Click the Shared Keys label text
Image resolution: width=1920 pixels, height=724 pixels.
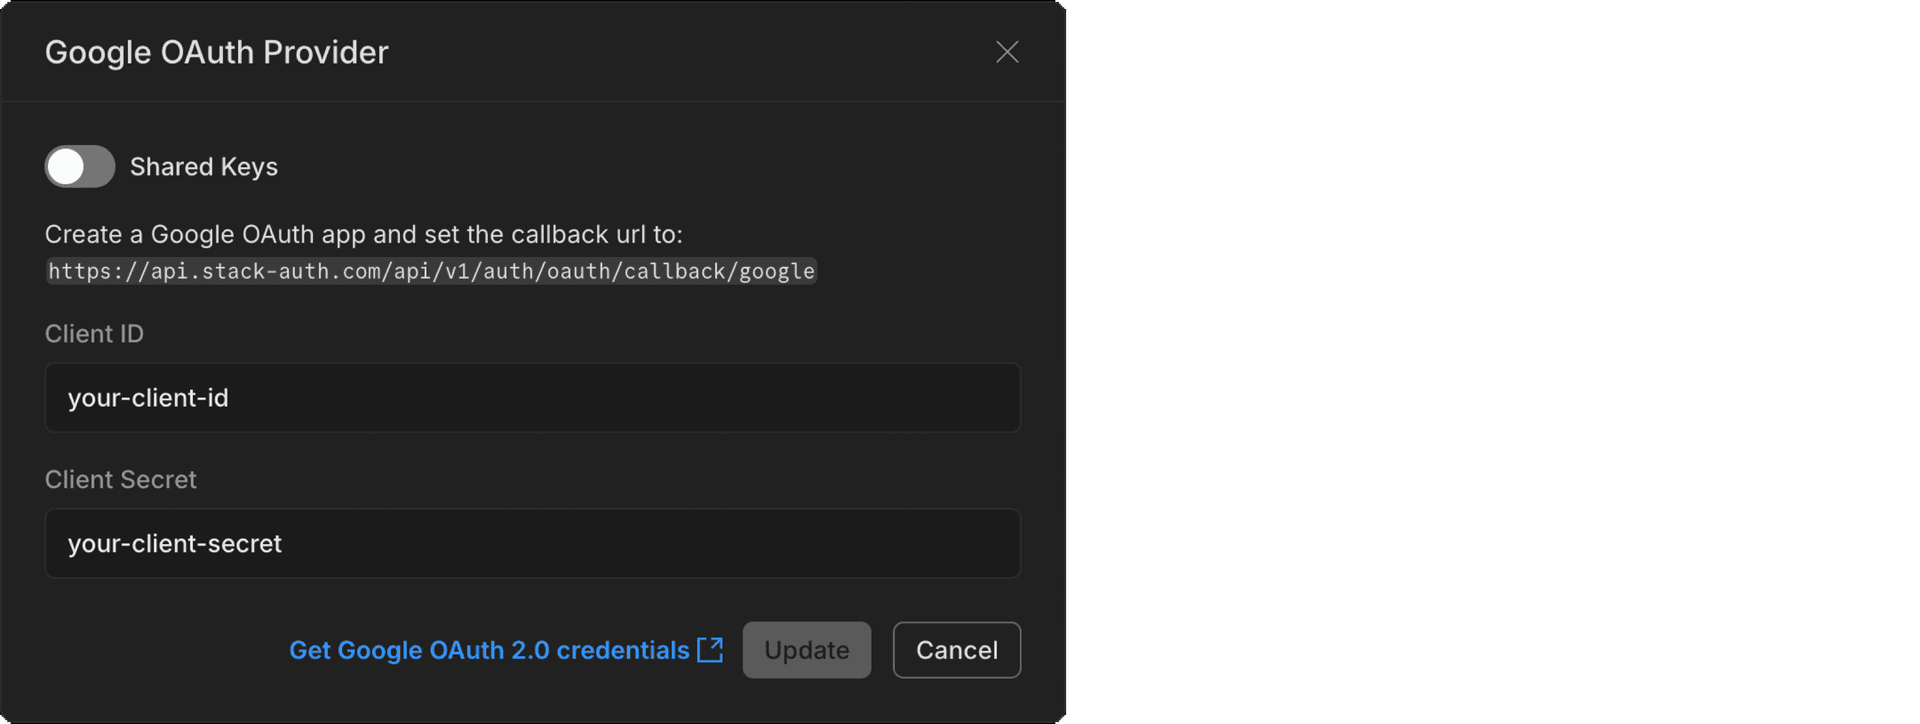click(204, 167)
